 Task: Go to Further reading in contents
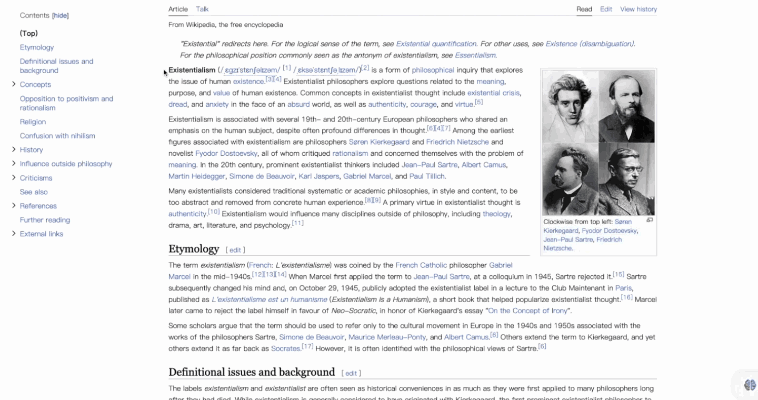pos(45,220)
